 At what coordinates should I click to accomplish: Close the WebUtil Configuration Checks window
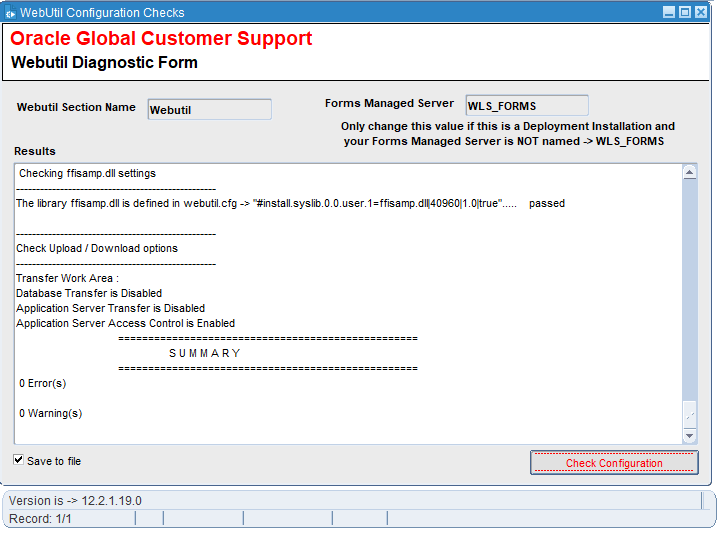click(700, 12)
